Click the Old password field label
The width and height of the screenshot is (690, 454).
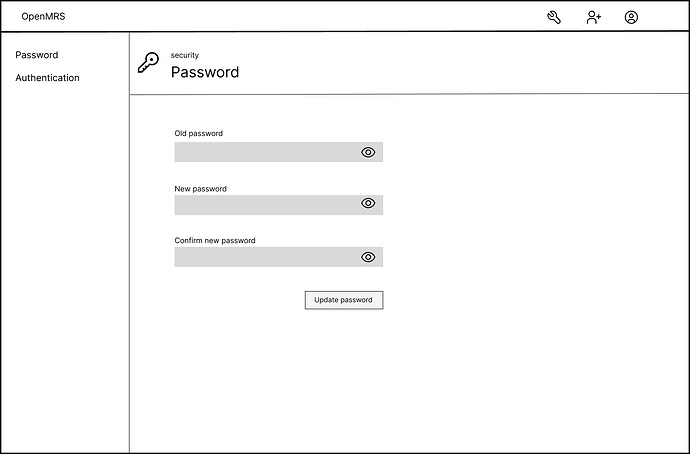[x=198, y=133]
